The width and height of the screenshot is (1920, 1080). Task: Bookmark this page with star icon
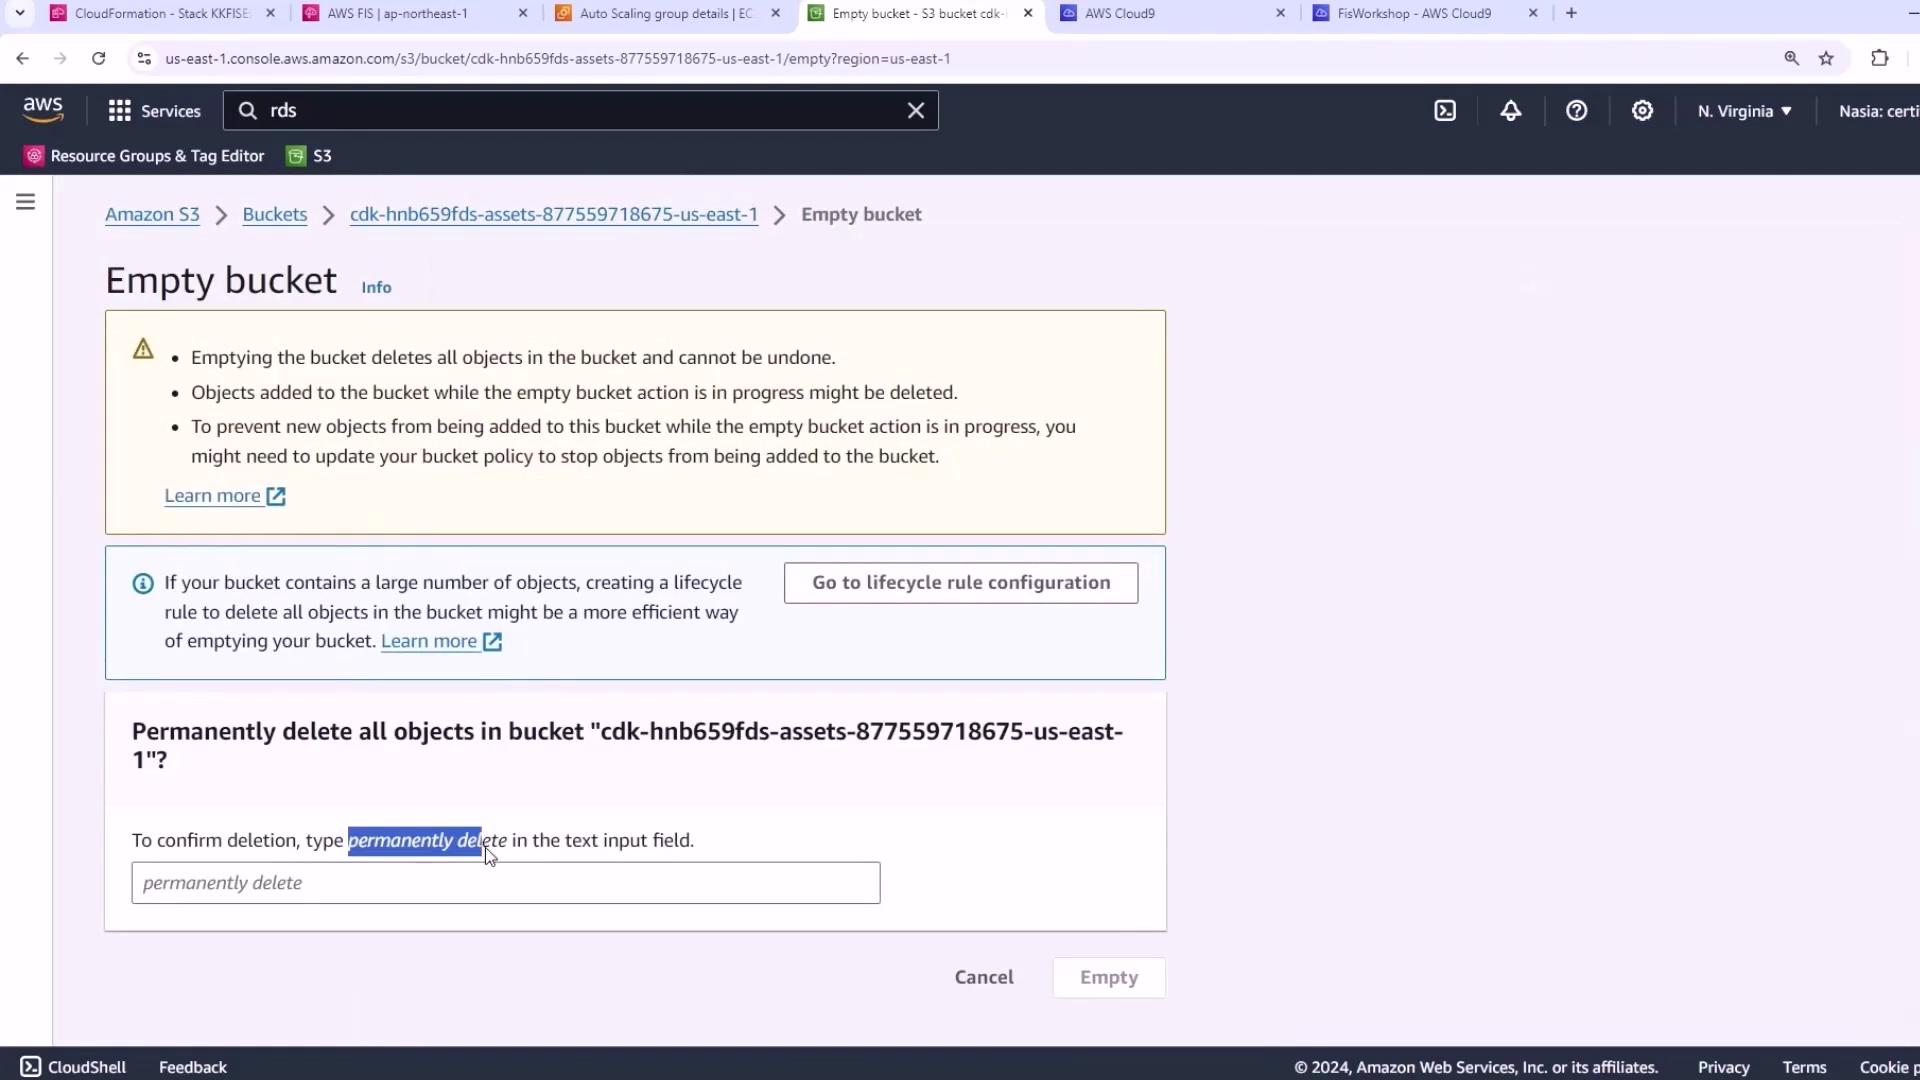click(1826, 59)
